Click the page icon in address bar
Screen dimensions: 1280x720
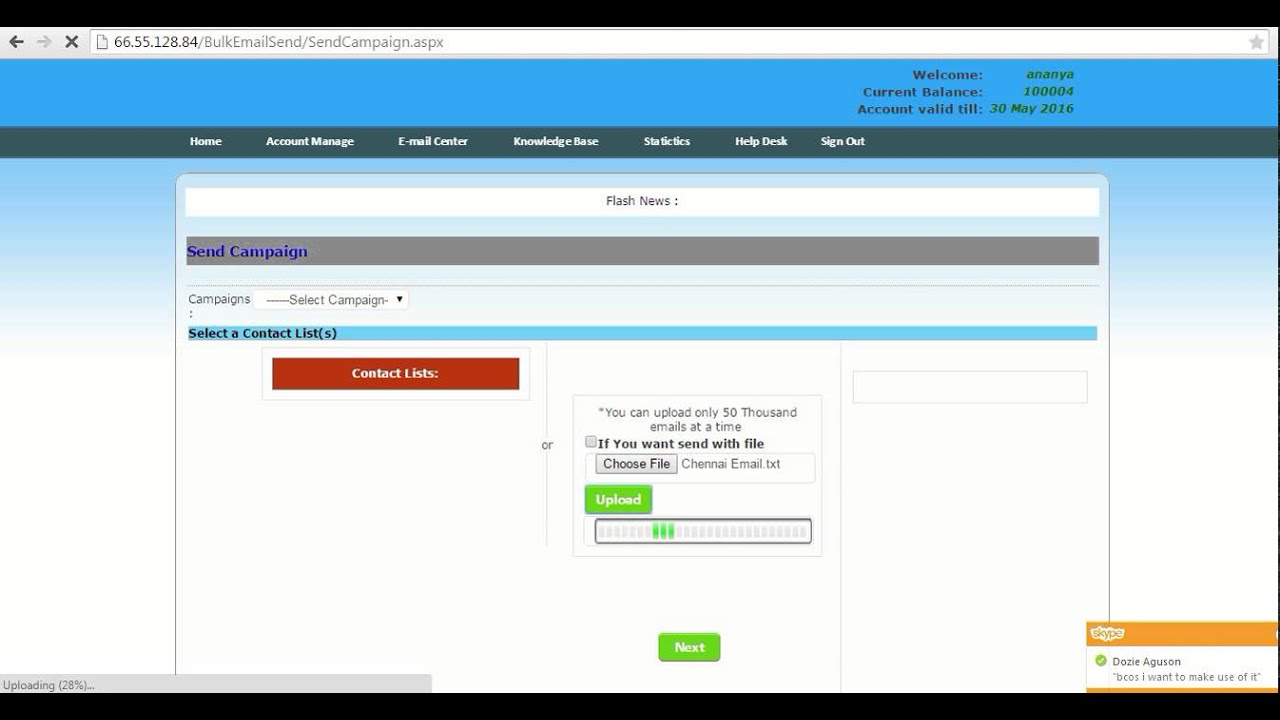[102, 42]
